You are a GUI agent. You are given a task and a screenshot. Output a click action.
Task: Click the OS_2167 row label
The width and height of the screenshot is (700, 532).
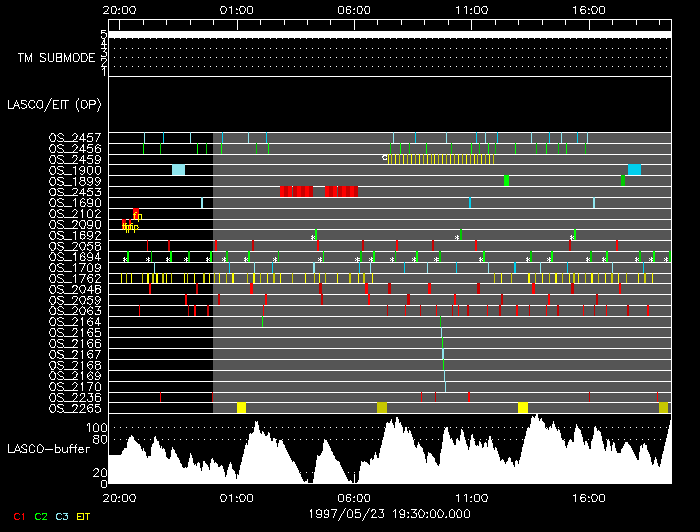(x=75, y=354)
